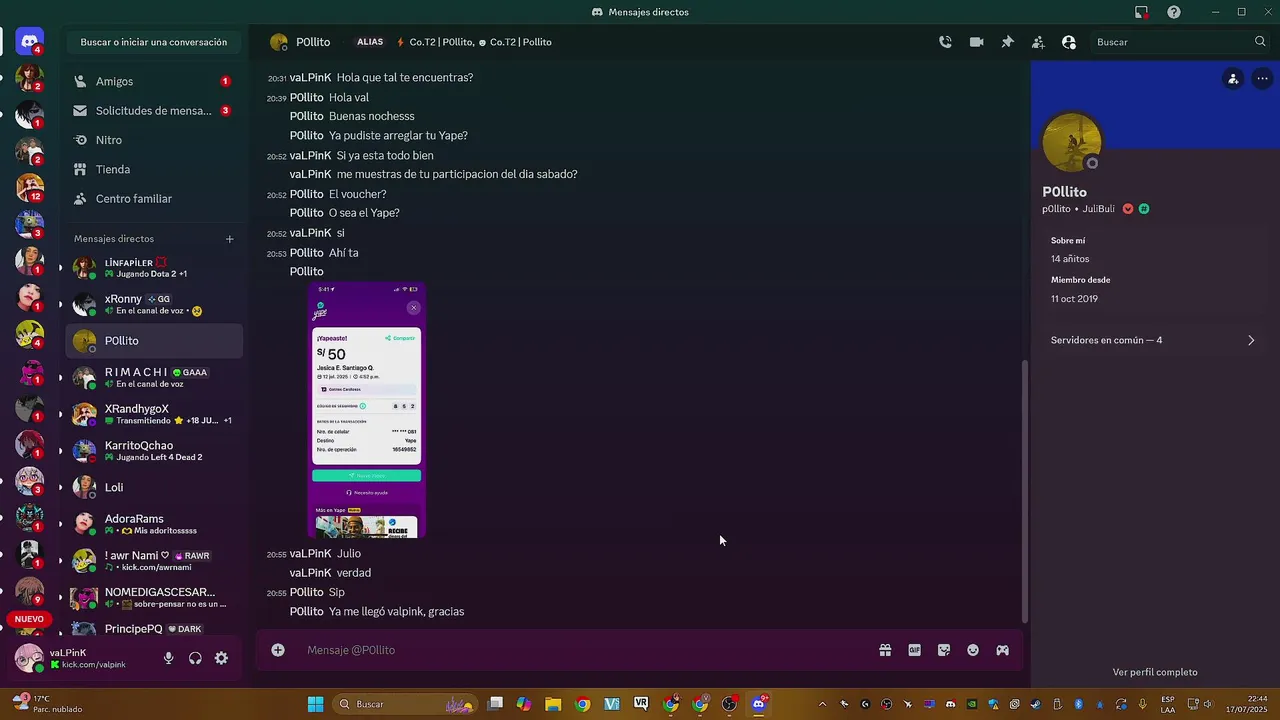Open user settings gear

[x=221, y=658]
